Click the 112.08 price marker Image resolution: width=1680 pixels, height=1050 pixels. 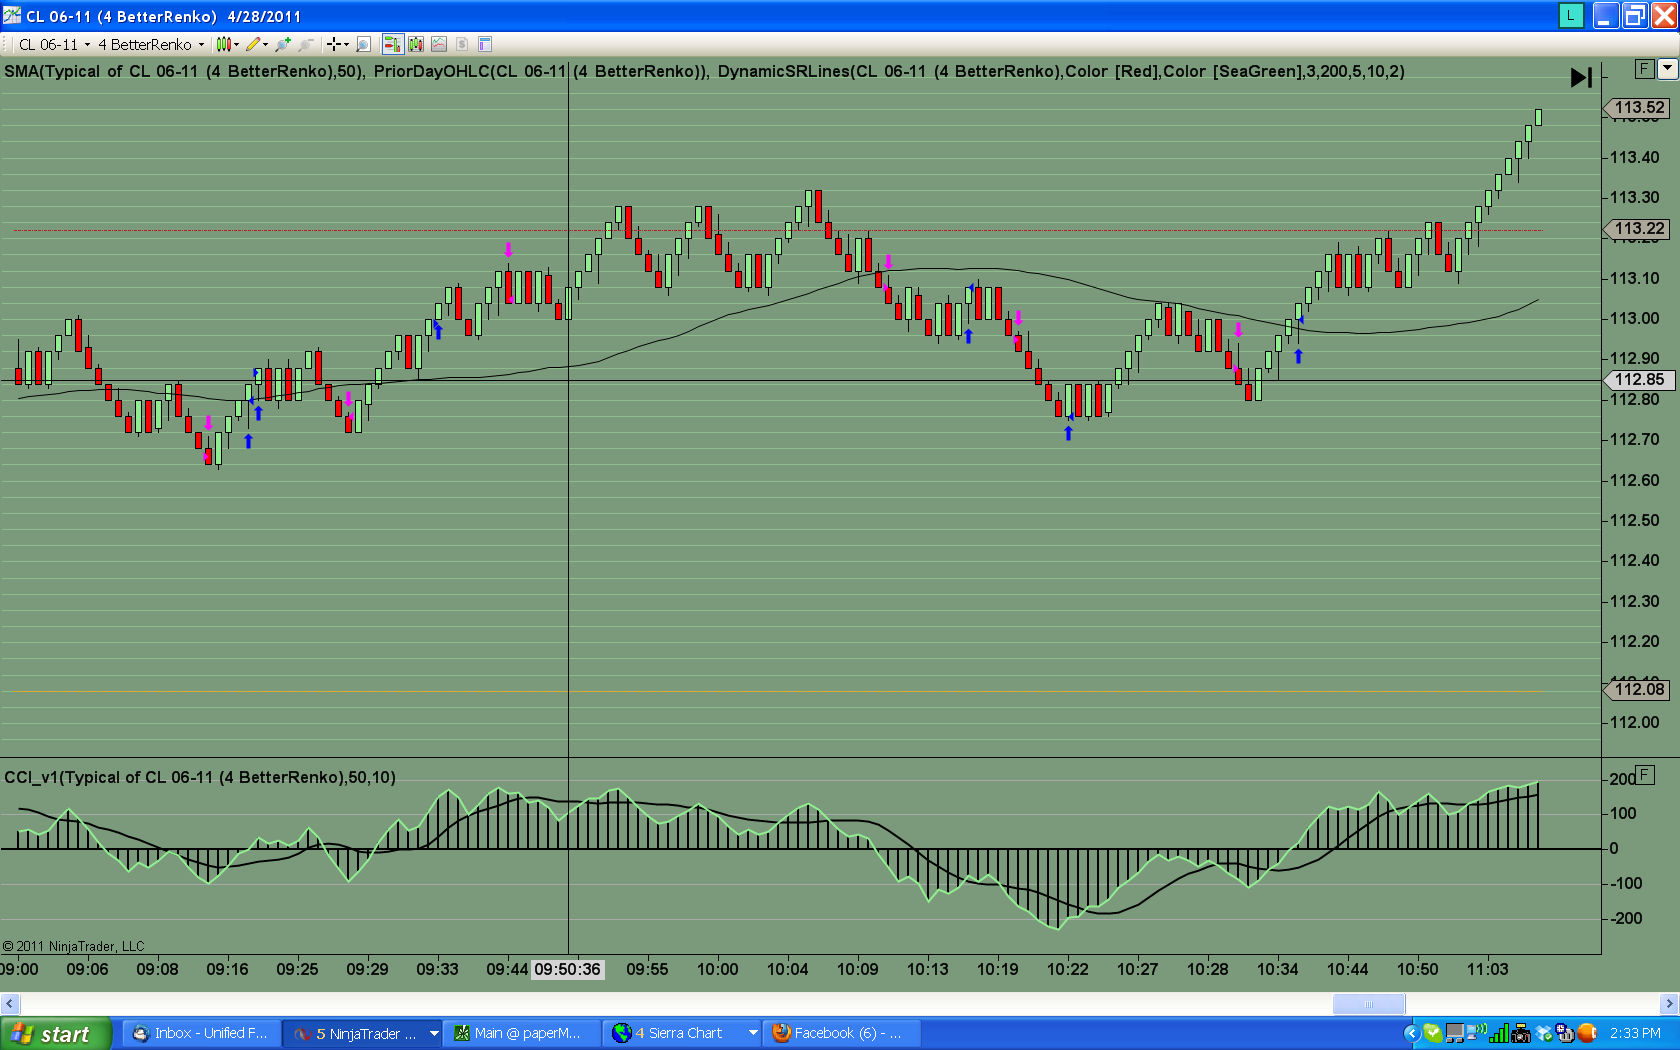point(1638,689)
